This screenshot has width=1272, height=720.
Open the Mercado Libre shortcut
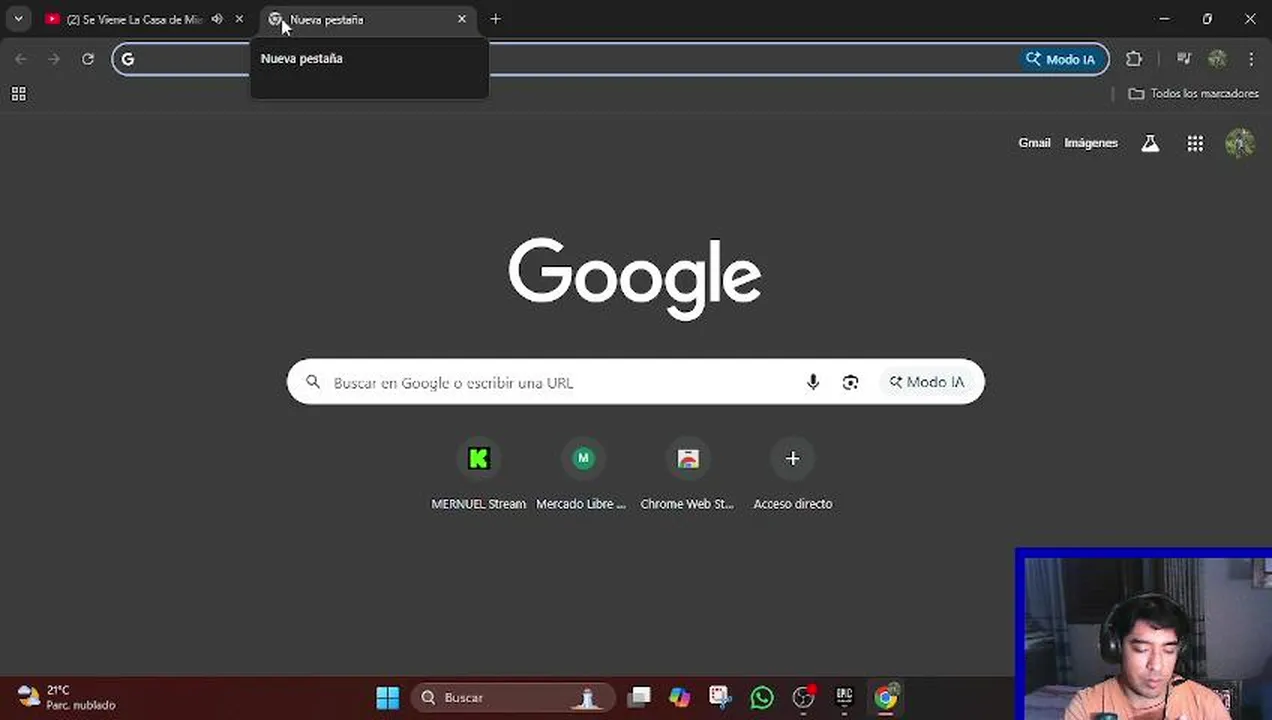tap(582, 476)
